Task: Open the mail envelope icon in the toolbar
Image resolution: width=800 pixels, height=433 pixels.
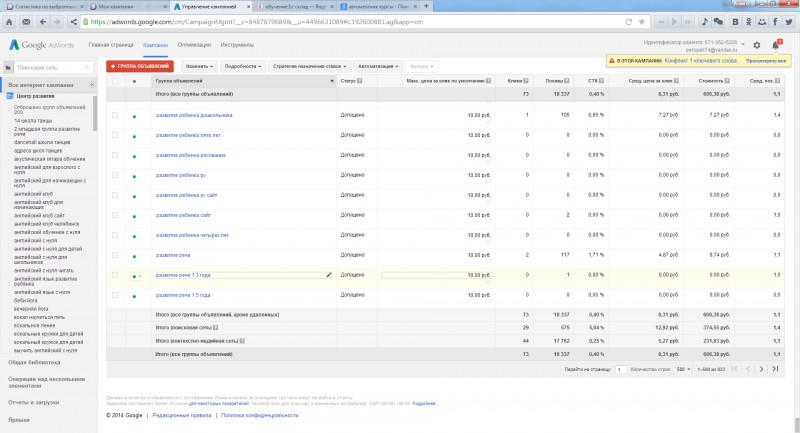Action: (x=26, y=22)
